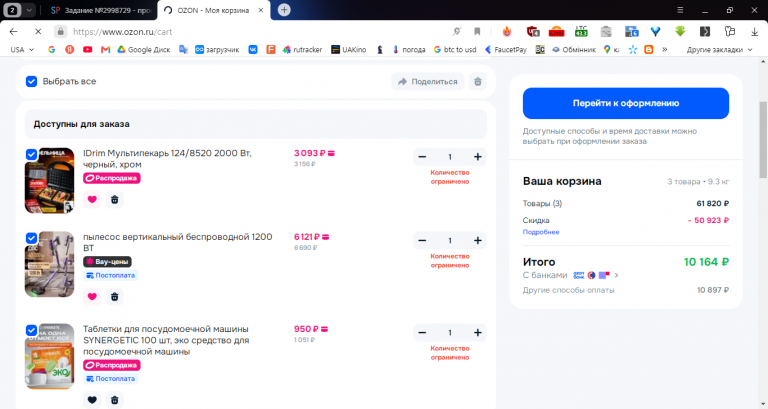Delete IDrim Мультипекарь with trash icon

115,199
